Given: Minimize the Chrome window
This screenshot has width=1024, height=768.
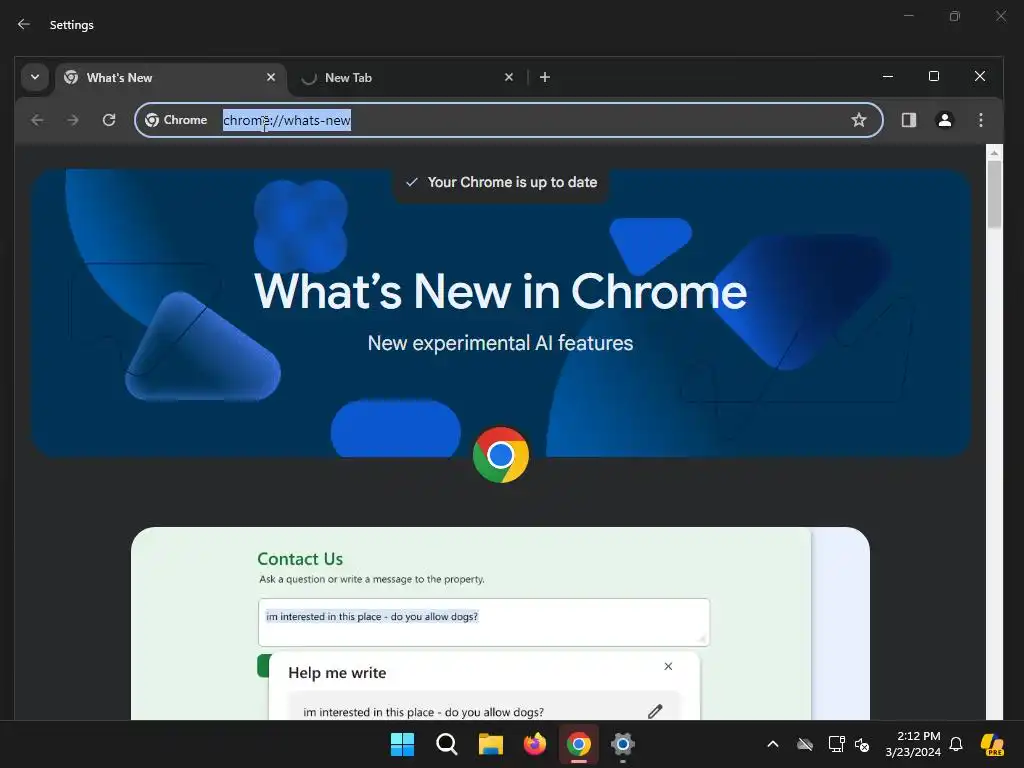Looking at the screenshot, I should (888, 76).
